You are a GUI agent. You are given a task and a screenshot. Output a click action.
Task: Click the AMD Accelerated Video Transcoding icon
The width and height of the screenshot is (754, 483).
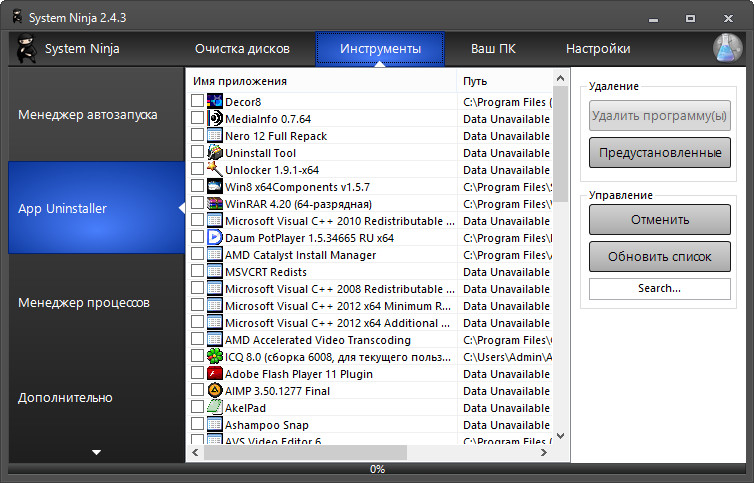click(214, 340)
